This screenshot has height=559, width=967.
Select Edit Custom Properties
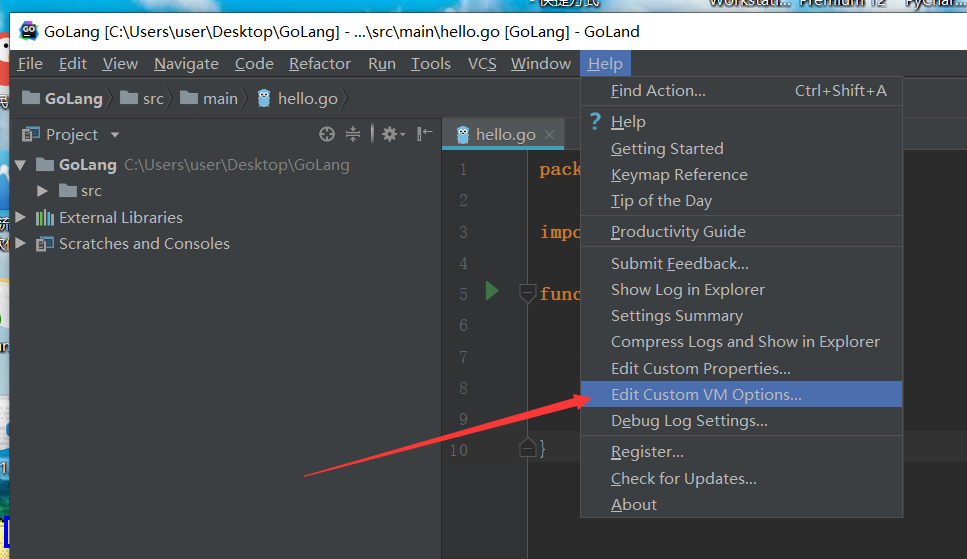coord(741,368)
